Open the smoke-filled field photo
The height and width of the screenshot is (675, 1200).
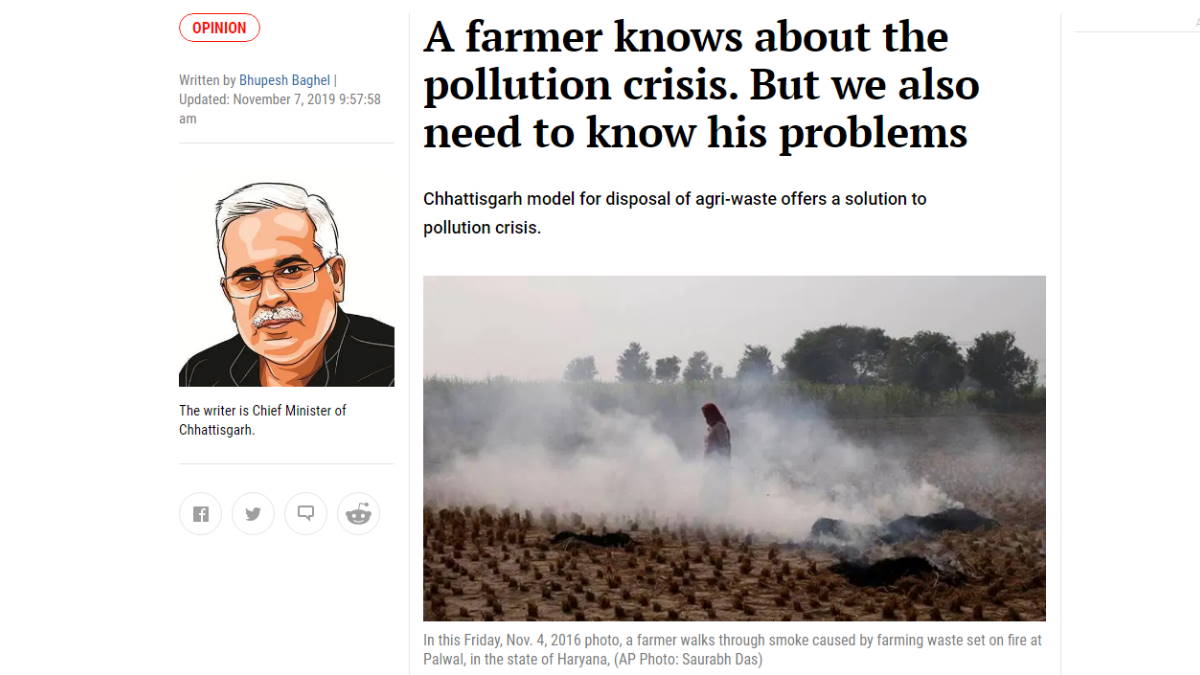[734, 448]
